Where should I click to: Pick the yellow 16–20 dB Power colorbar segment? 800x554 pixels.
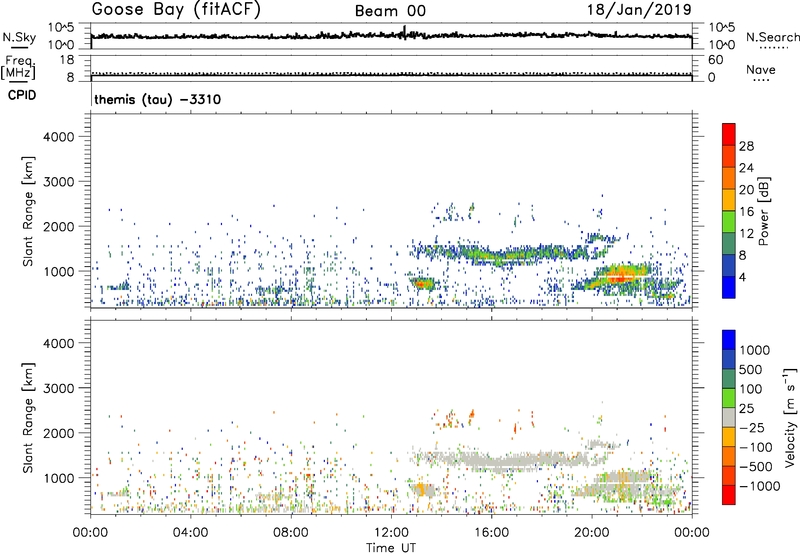[729, 199]
